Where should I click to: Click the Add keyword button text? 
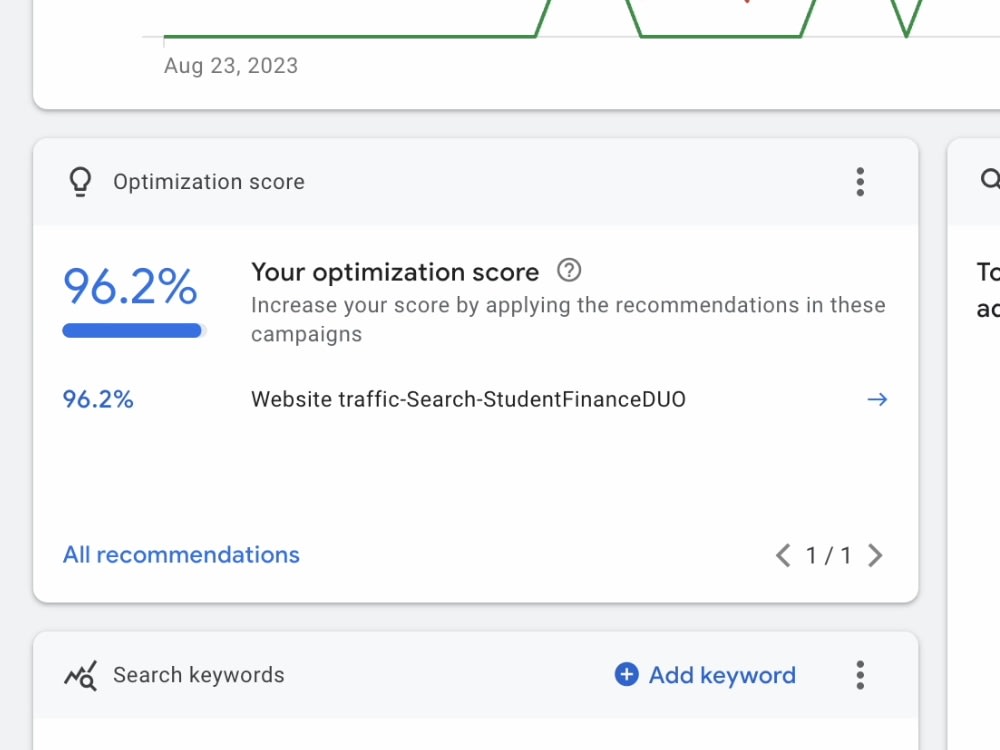[x=722, y=675]
